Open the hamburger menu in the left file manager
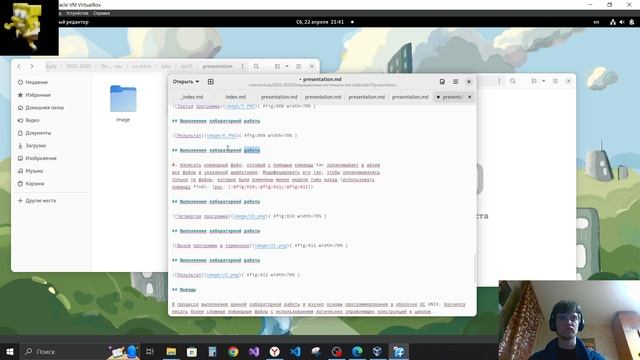 (298, 66)
